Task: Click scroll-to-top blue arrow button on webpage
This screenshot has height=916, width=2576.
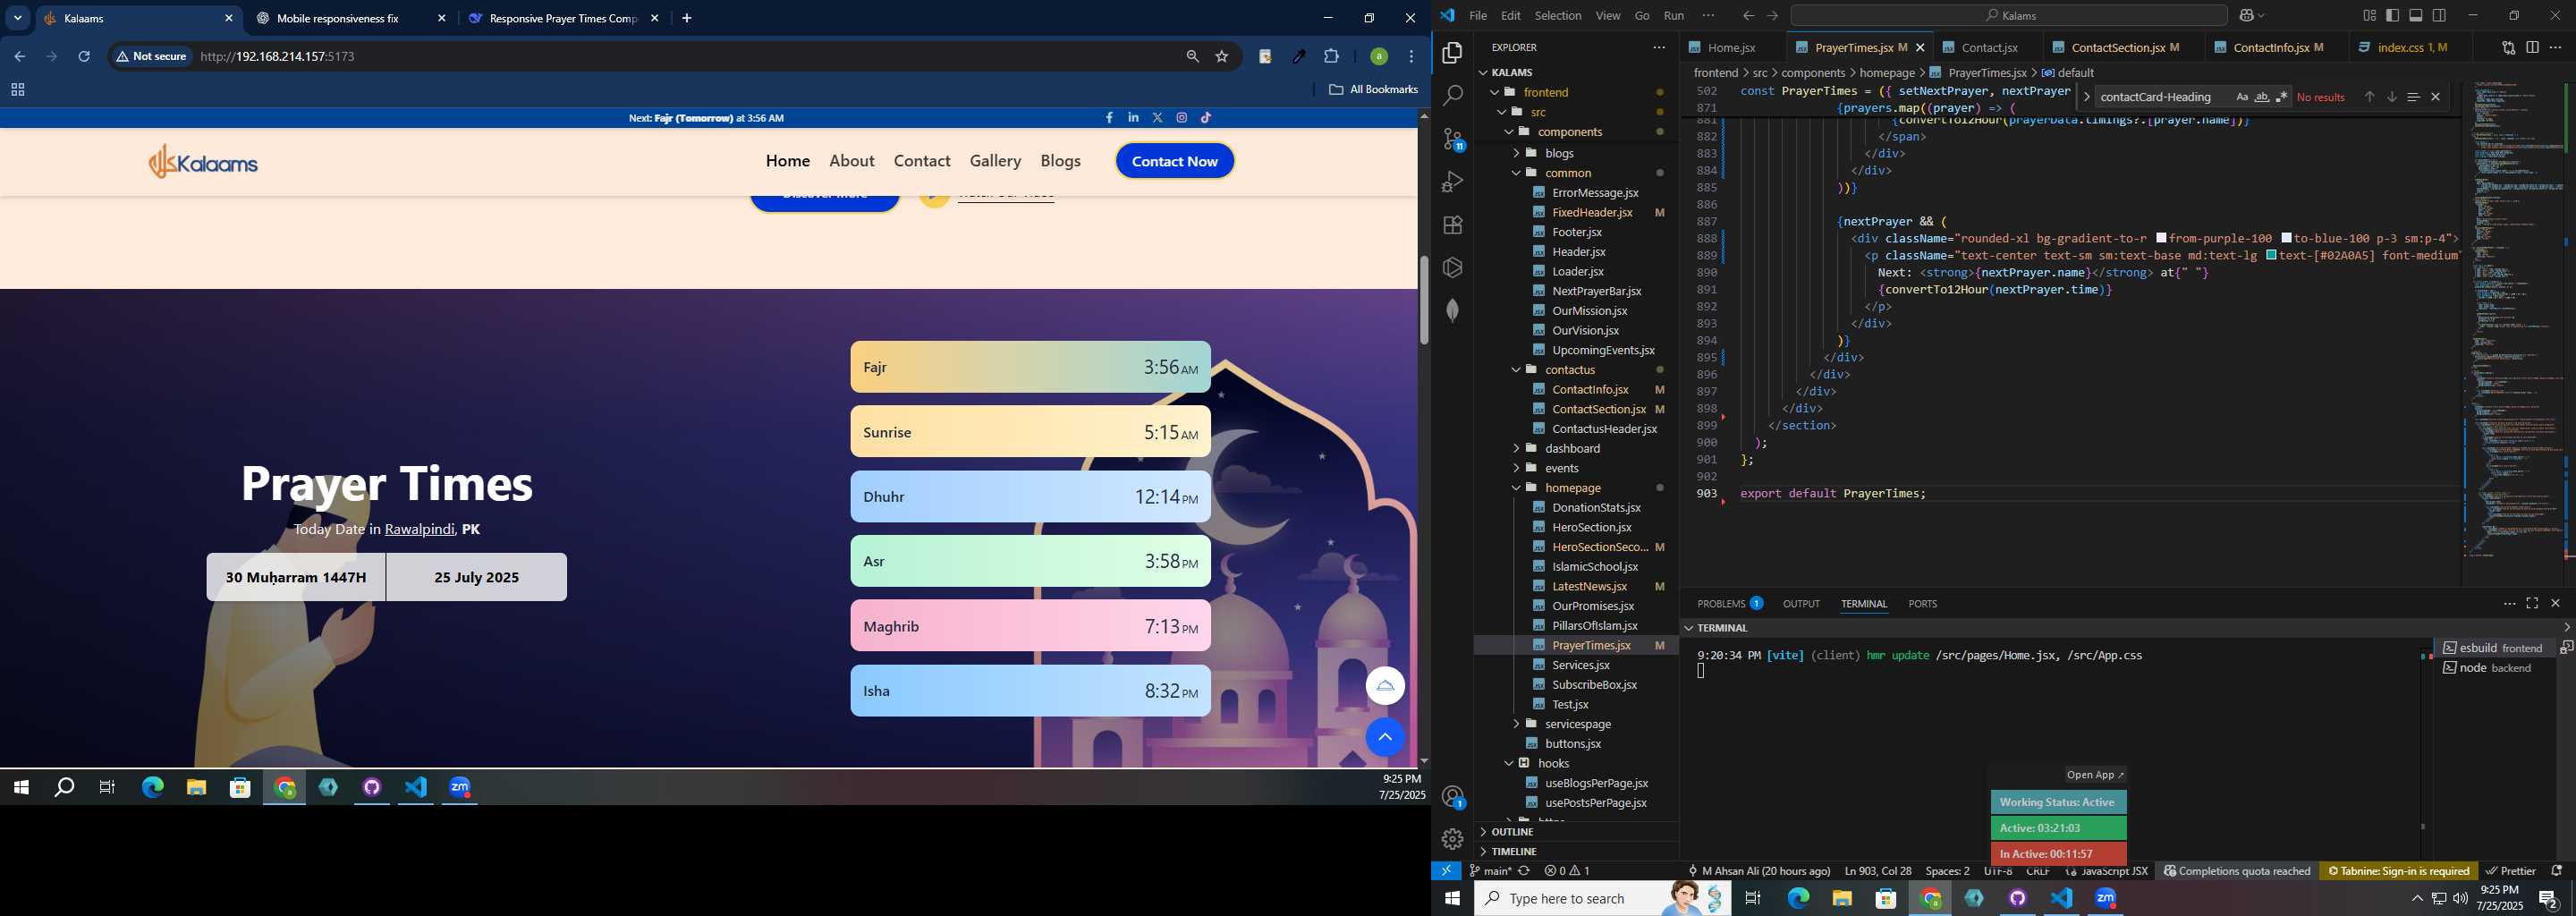Action: coord(1385,738)
